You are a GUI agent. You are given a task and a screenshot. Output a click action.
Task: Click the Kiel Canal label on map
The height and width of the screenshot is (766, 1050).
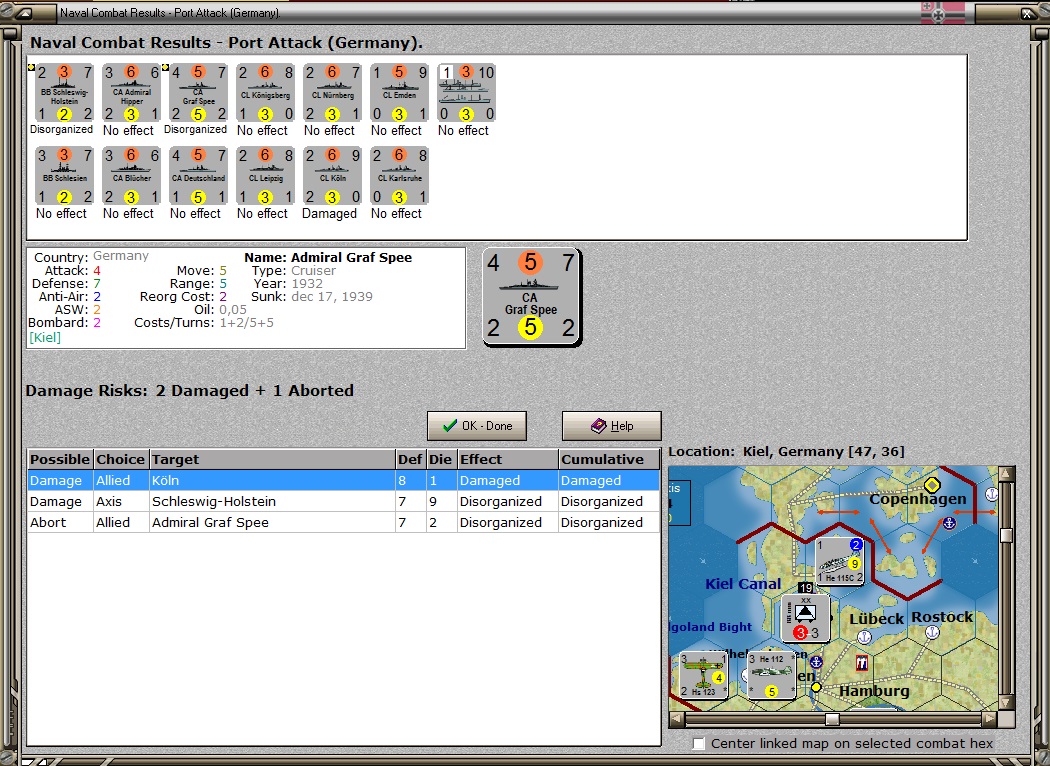(x=743, y=584)
